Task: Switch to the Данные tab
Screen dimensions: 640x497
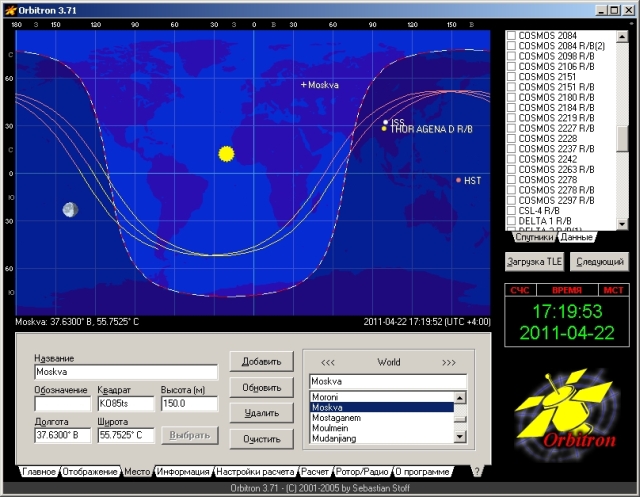Action: [x=576, y=237]
